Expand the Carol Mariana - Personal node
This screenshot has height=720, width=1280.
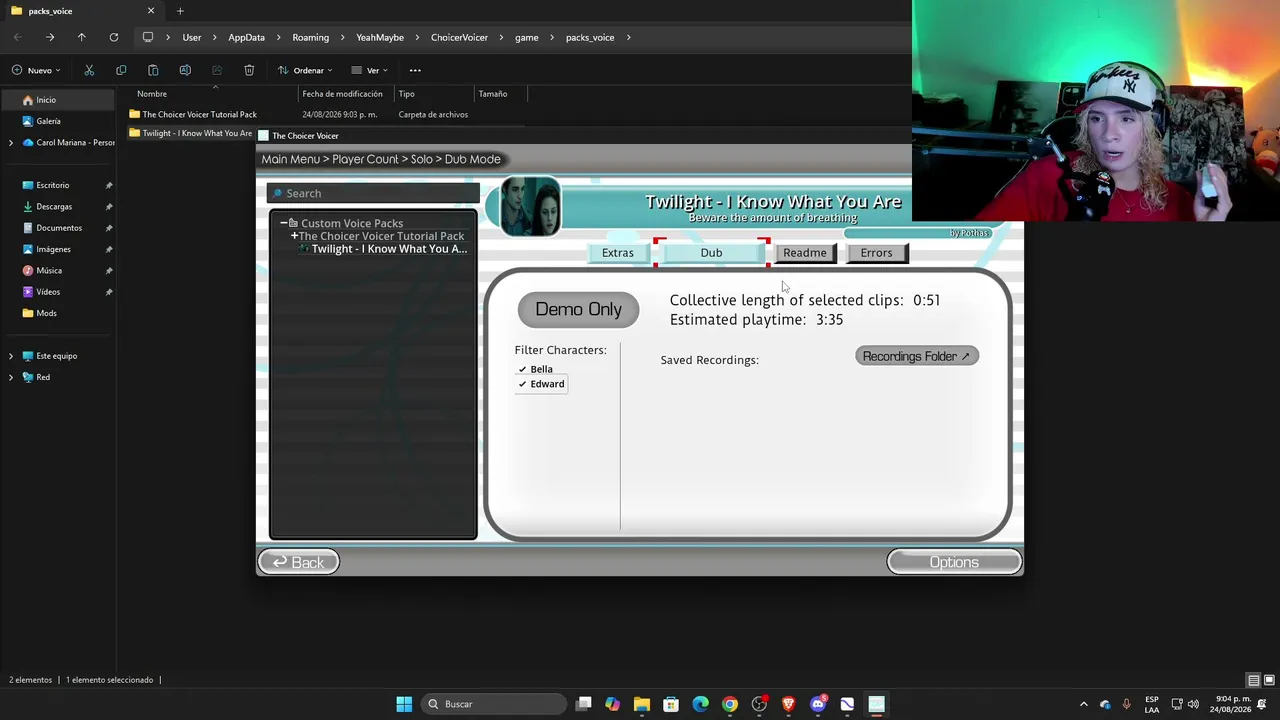[x=11, y=143]
